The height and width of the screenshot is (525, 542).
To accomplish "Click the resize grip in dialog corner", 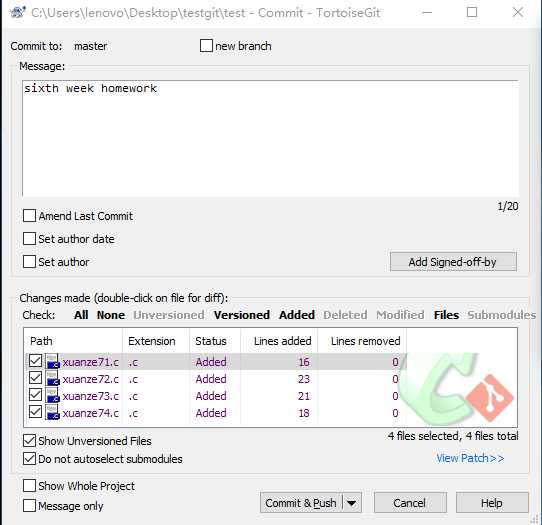I will (x=535, y=519).
